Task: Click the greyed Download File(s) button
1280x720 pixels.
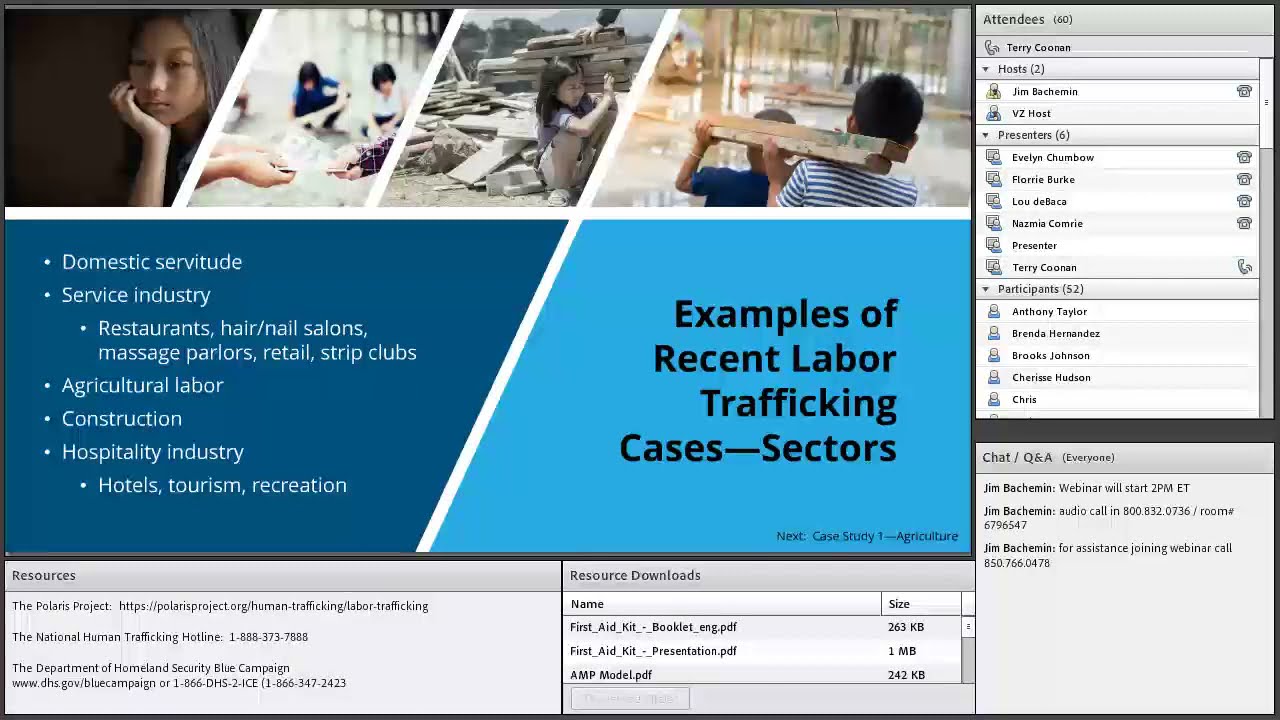Action: 630,698
